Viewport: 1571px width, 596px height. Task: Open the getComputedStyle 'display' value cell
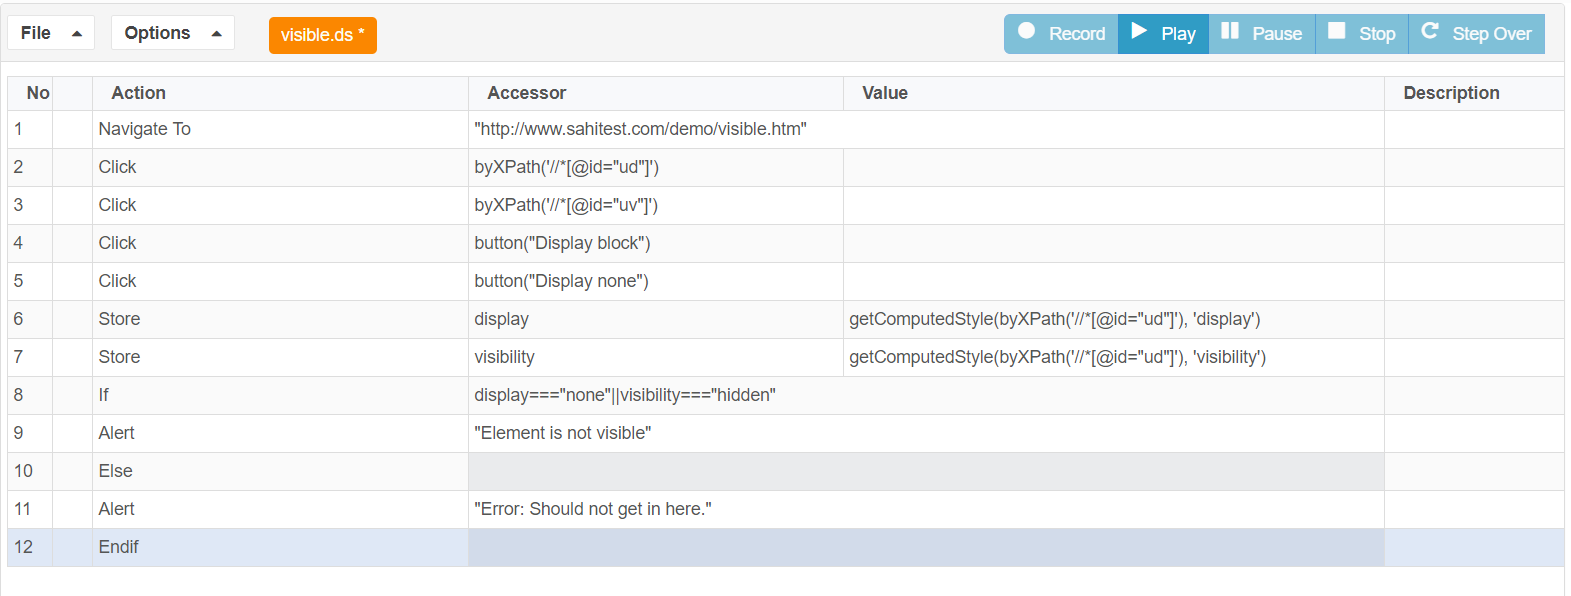click(x=1114, y=320)
